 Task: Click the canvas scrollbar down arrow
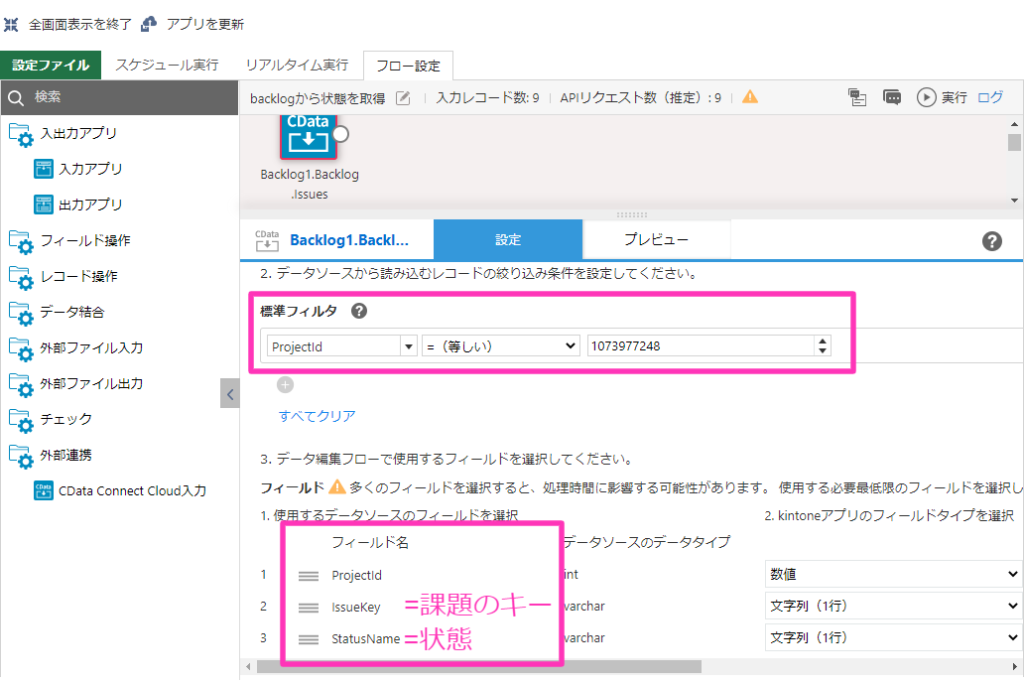[1014, 201]
